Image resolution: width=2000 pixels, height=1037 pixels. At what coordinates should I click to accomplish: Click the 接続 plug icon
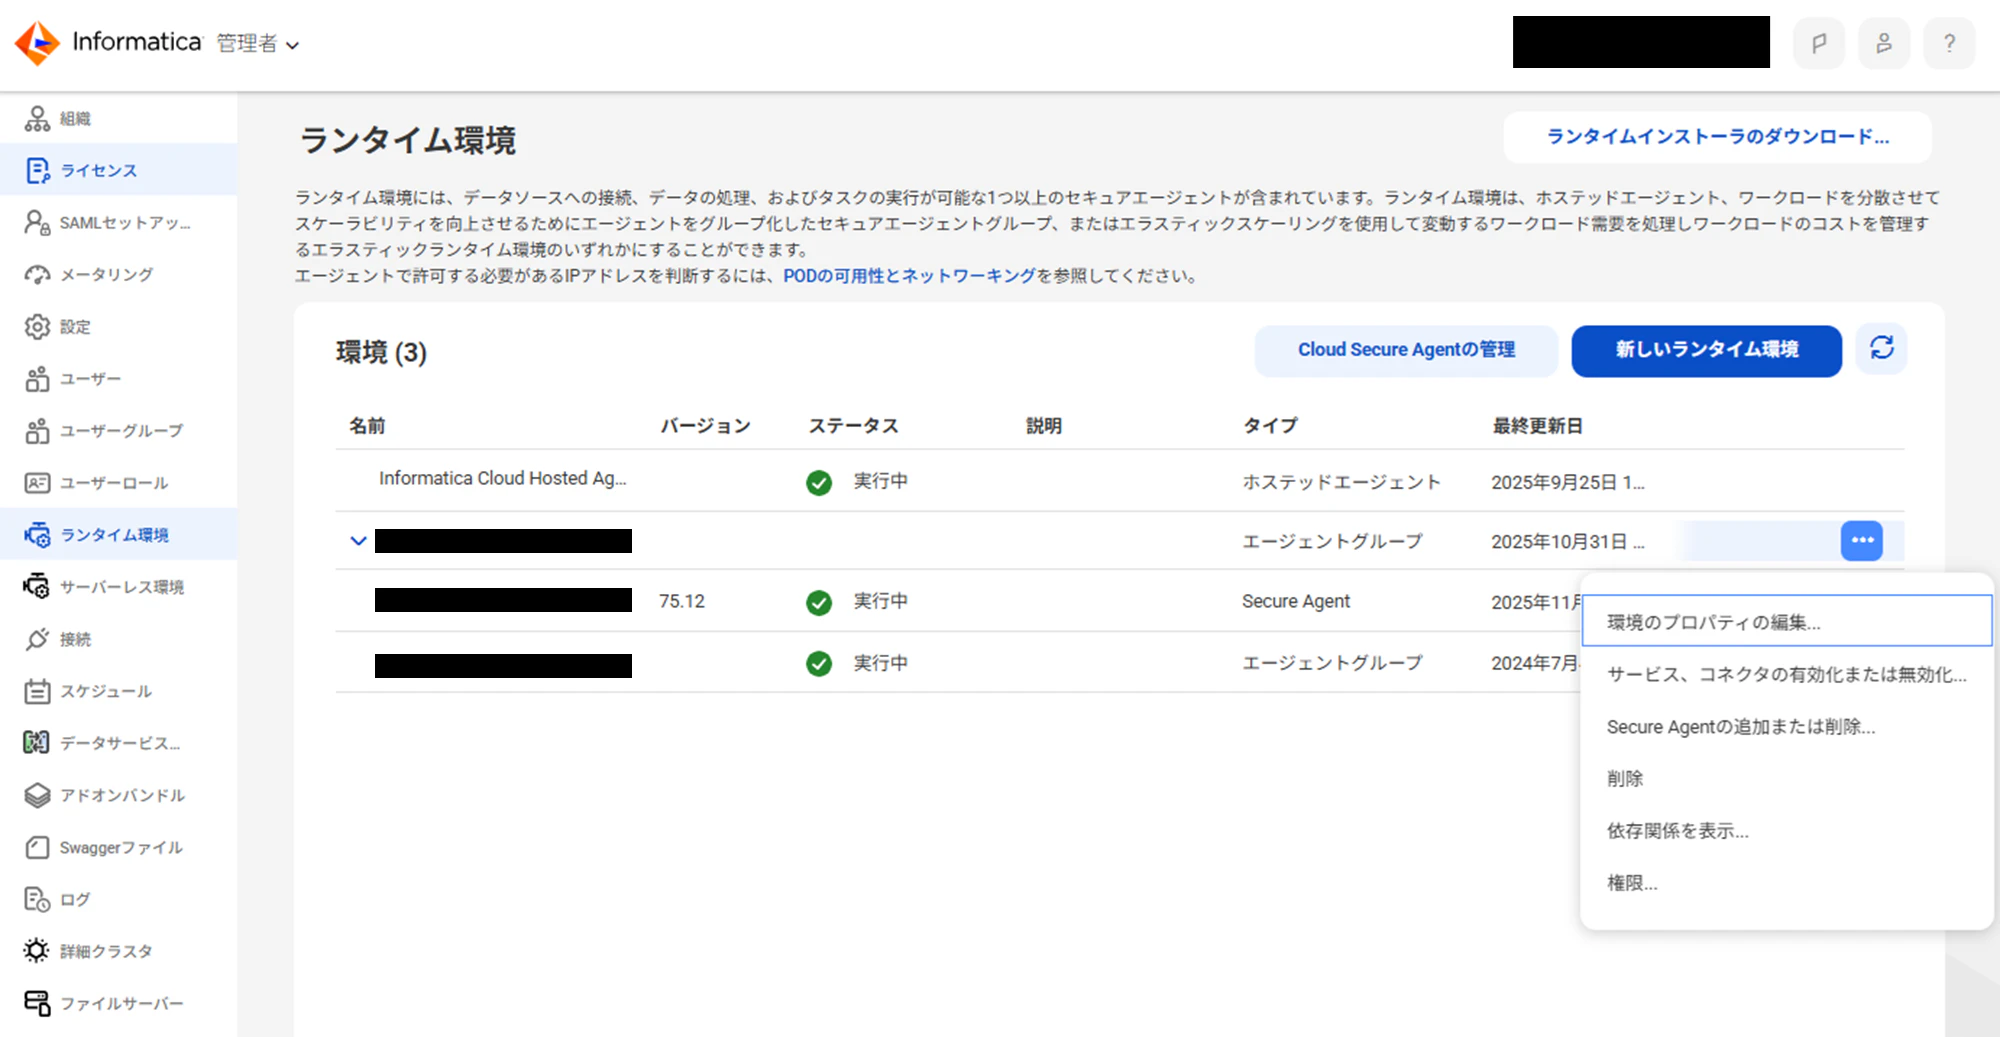(37, 639)
